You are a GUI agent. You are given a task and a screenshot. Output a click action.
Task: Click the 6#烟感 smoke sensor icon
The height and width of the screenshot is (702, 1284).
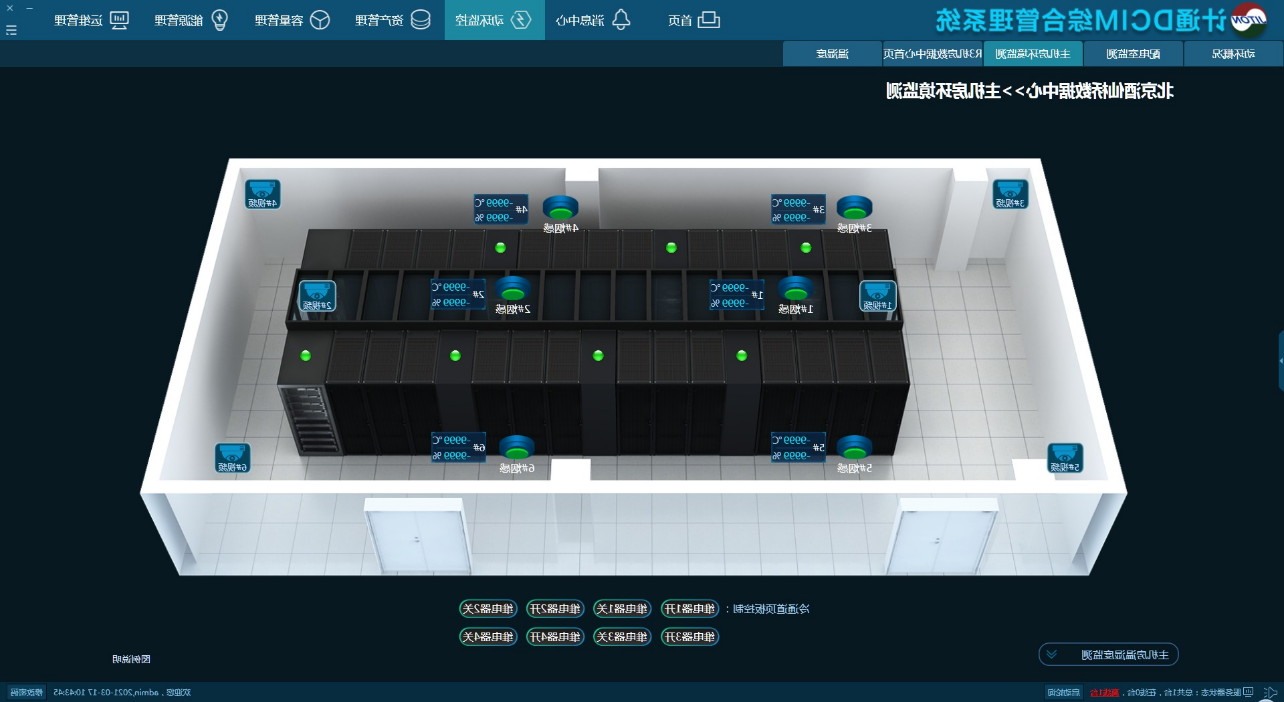click(x=516, y=448)
